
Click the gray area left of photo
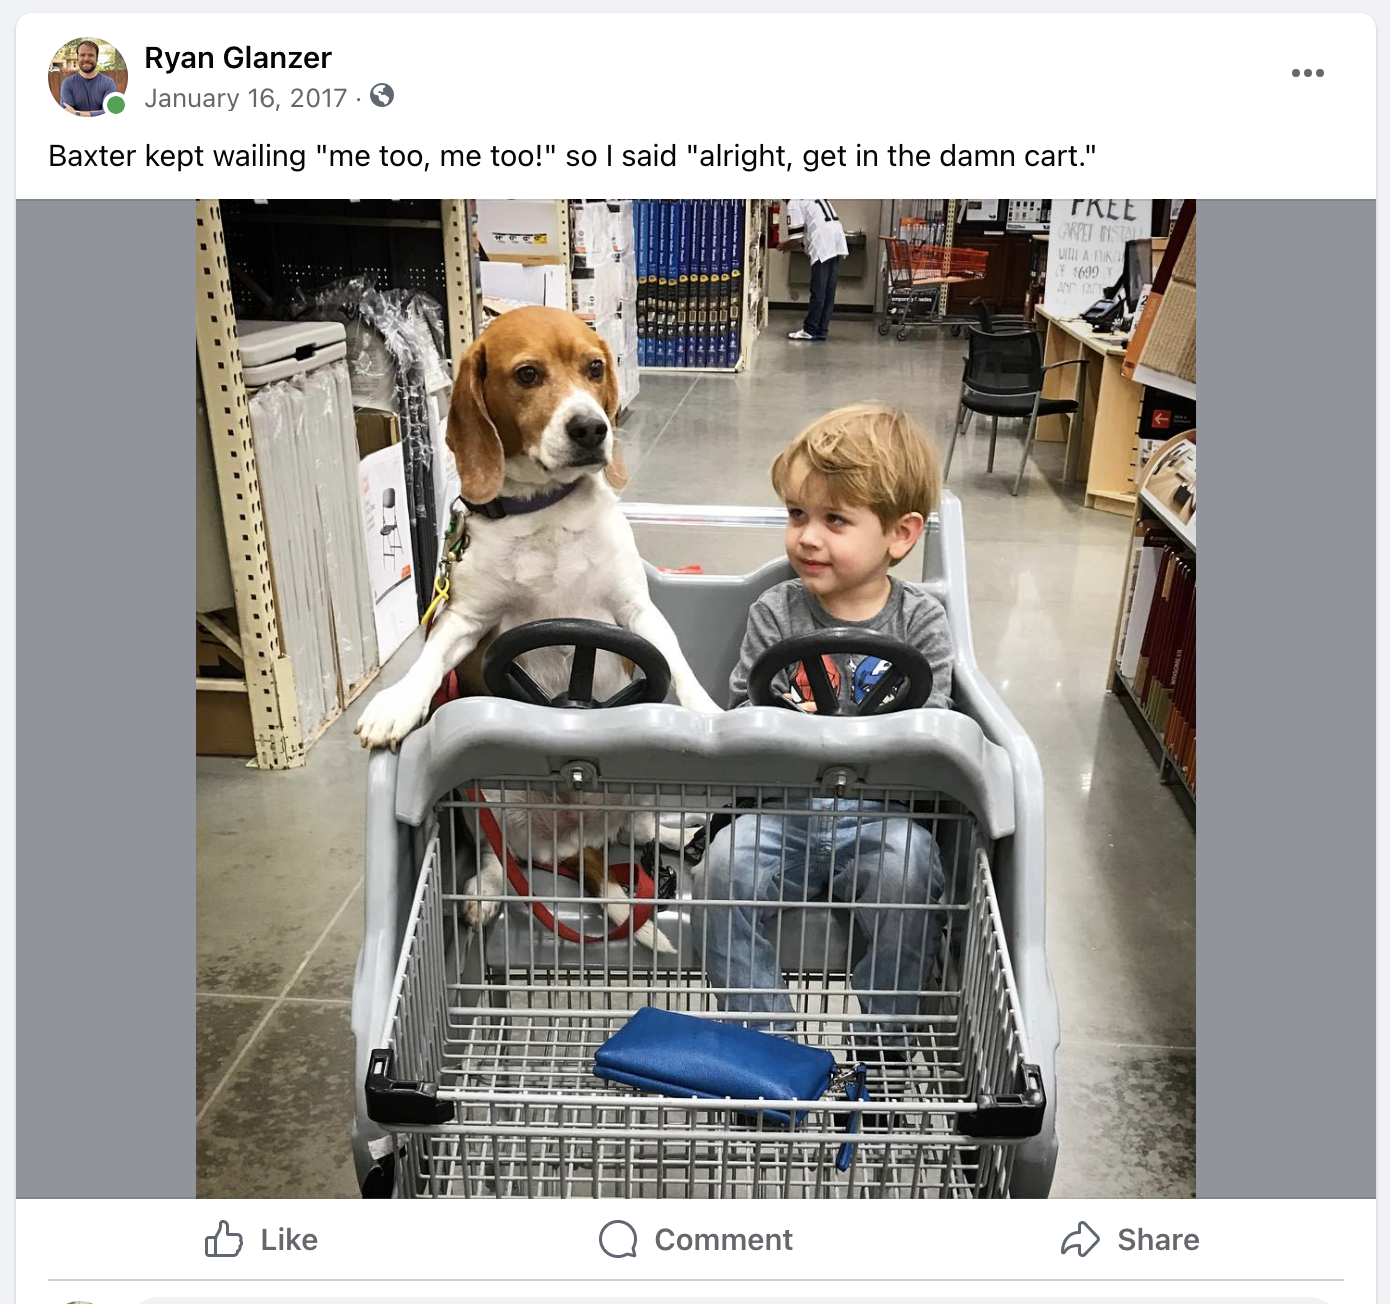click(105, 698)
